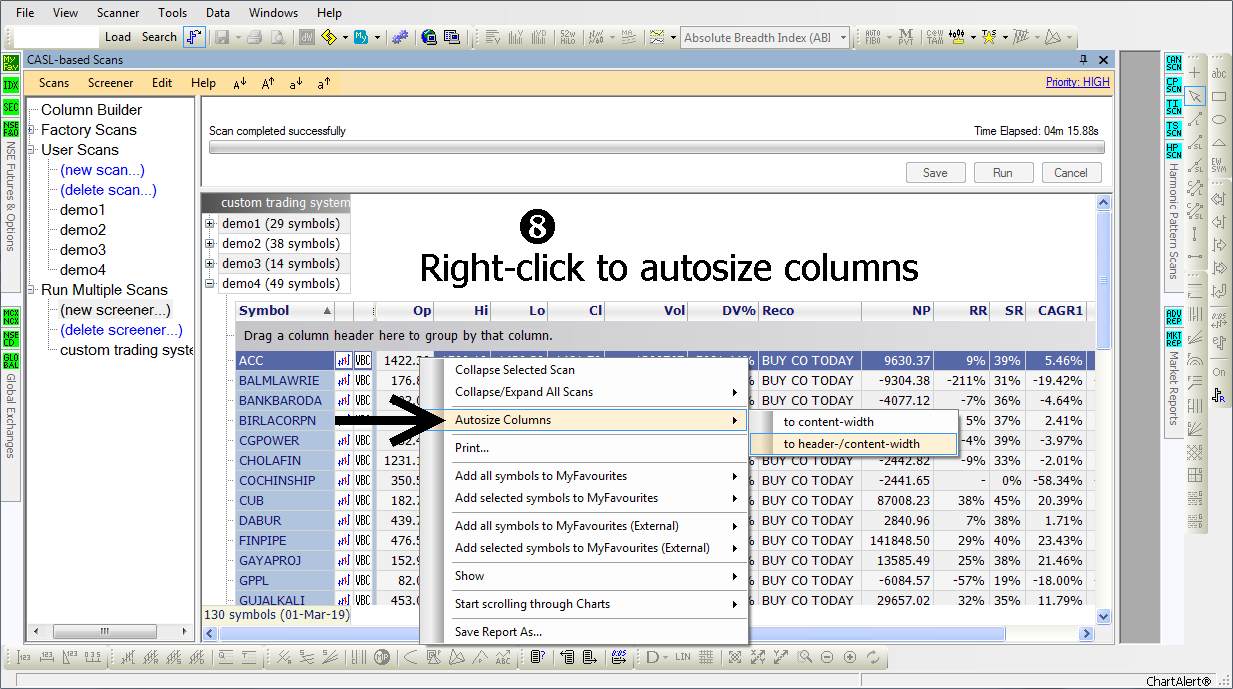Viewport: 1233px width, 689px height.
Task: Select the abc text annotation tool
Action: (x=1219, y=73)
